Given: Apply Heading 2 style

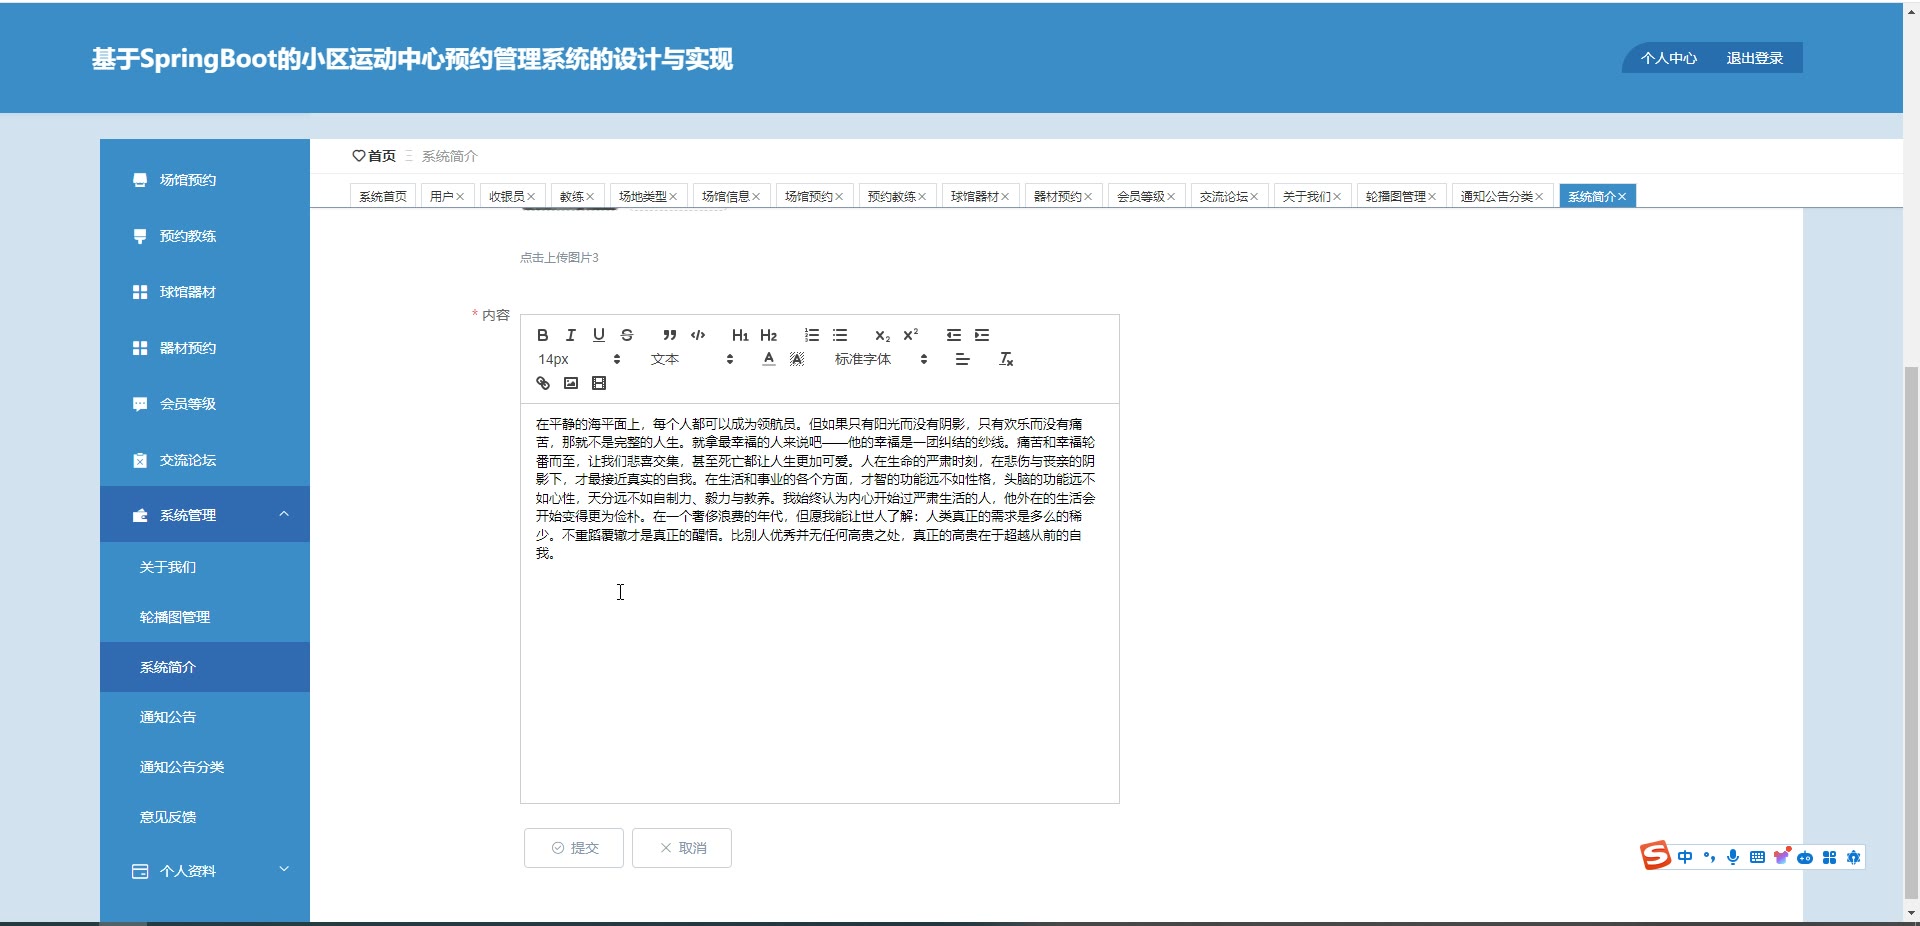Looking at the screenshot, I should pyautogui.click(x=768, y=335).
